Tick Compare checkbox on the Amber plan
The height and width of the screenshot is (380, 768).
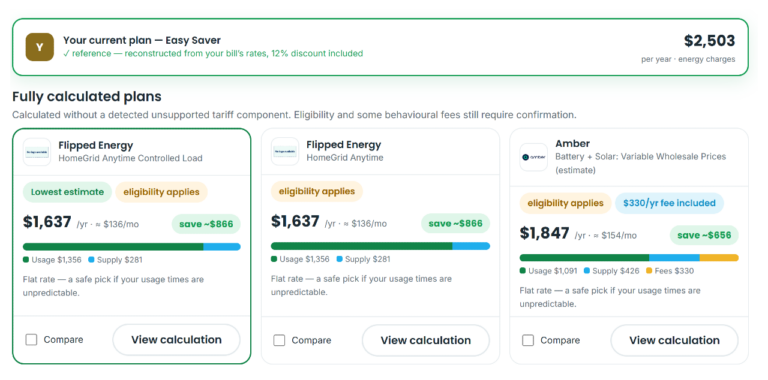(x=528, y=340)
